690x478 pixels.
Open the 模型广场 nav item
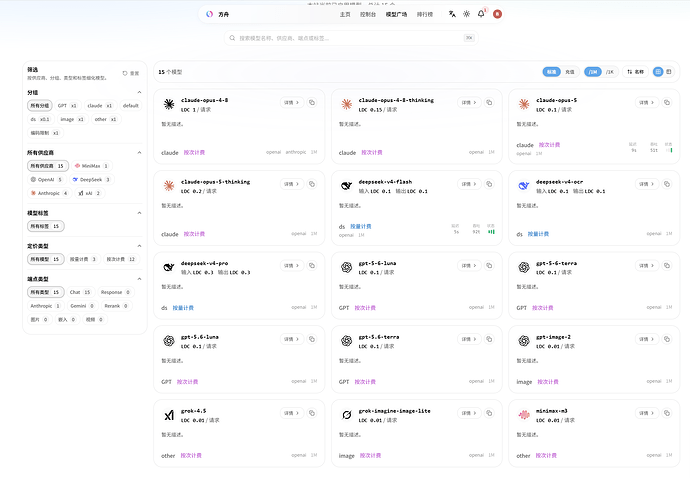(x=396, y=15)
